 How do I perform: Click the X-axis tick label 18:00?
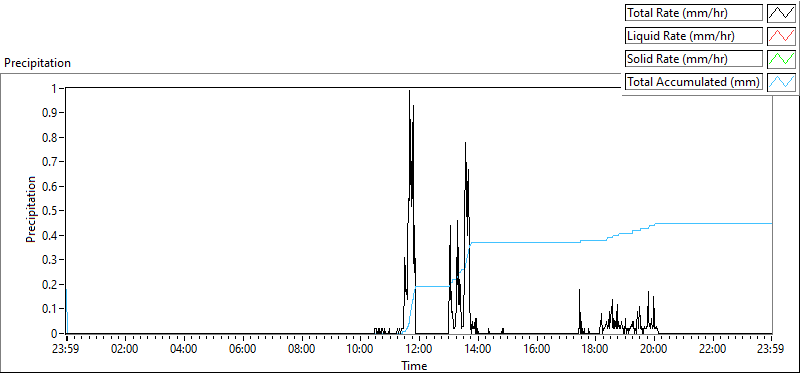pyautogui.click(x=595, y=350)
